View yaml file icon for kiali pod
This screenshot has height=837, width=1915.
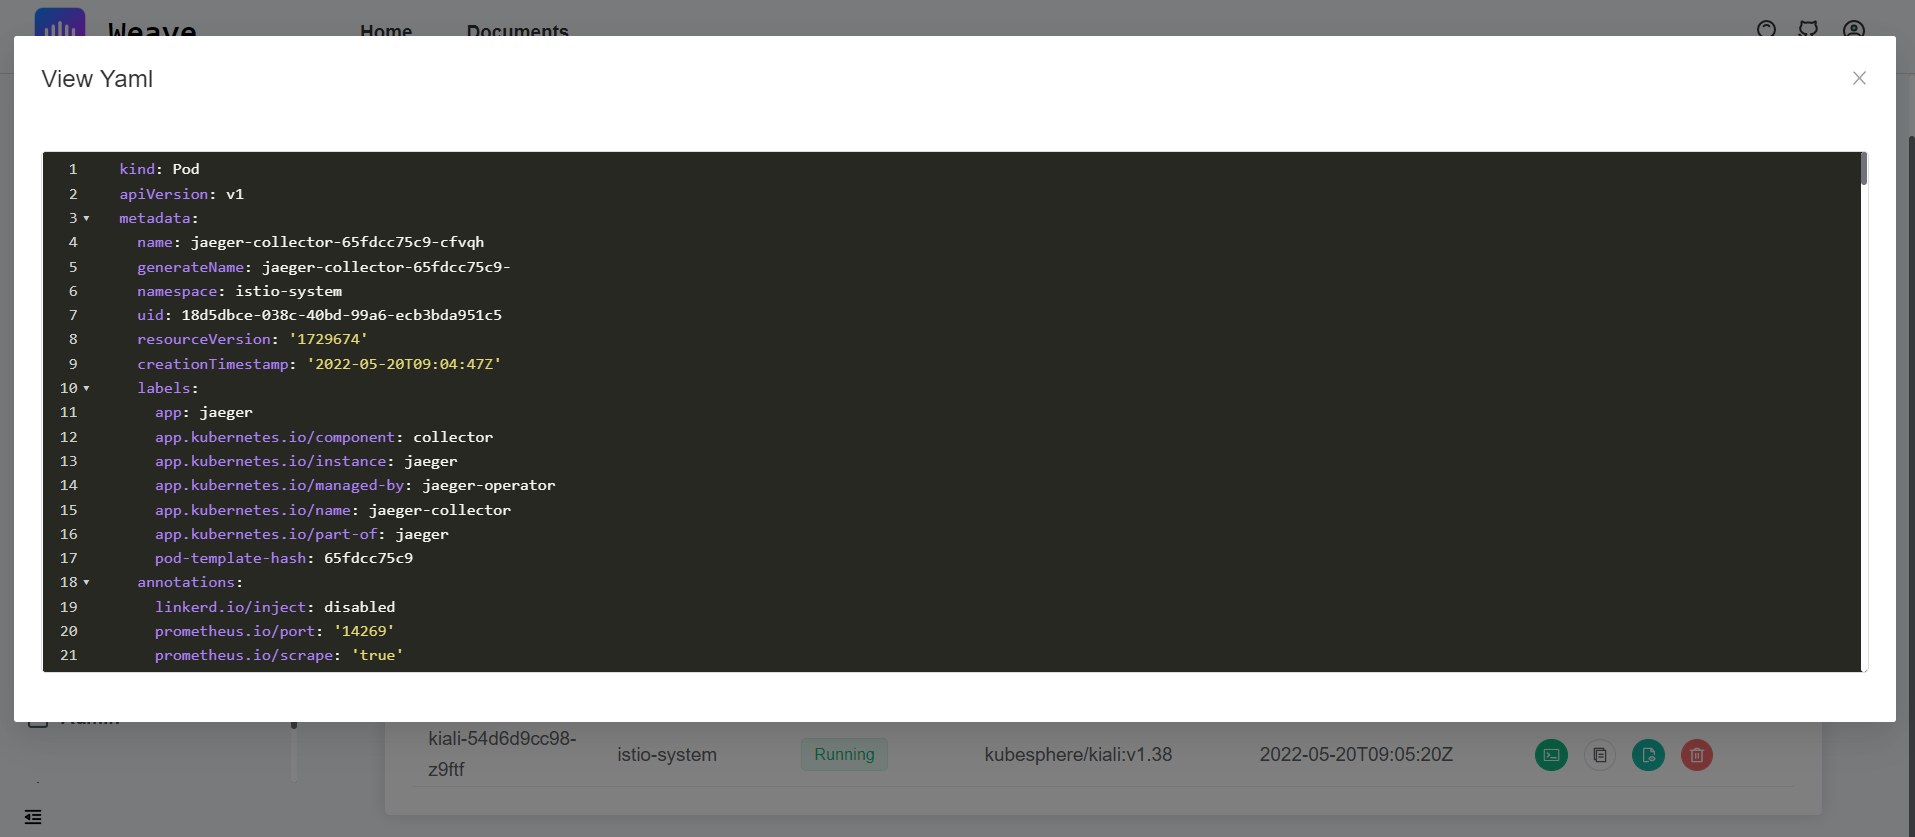pyautogui.click(x=1648, y=755)
